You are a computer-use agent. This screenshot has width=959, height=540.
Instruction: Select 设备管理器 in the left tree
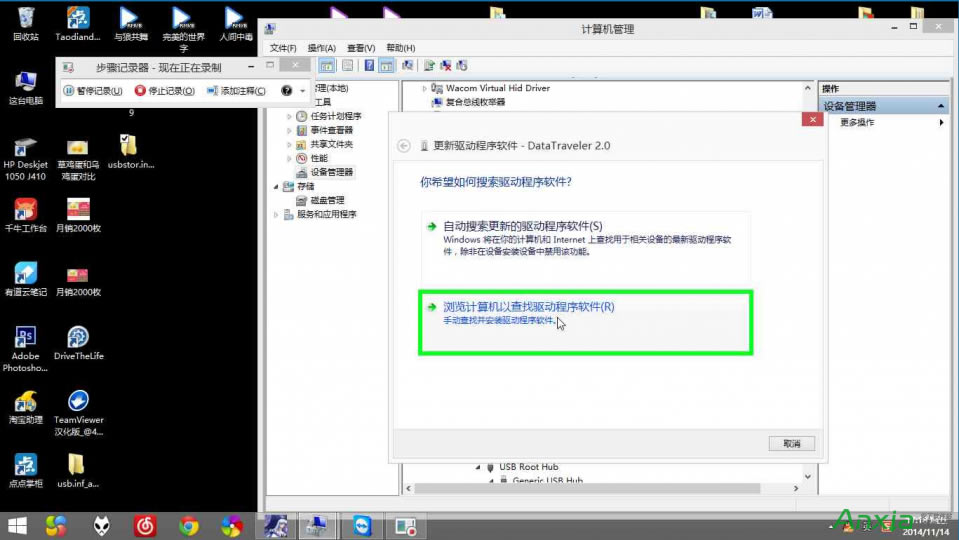(331, 172)
